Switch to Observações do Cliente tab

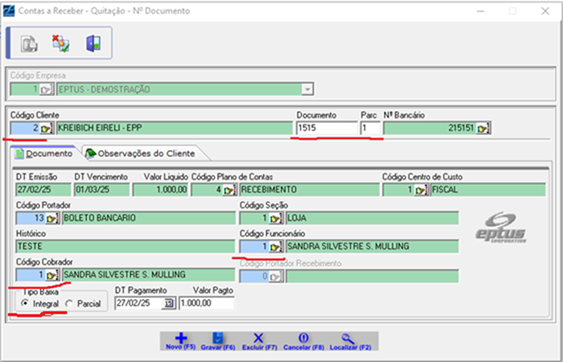coord(141,154)
